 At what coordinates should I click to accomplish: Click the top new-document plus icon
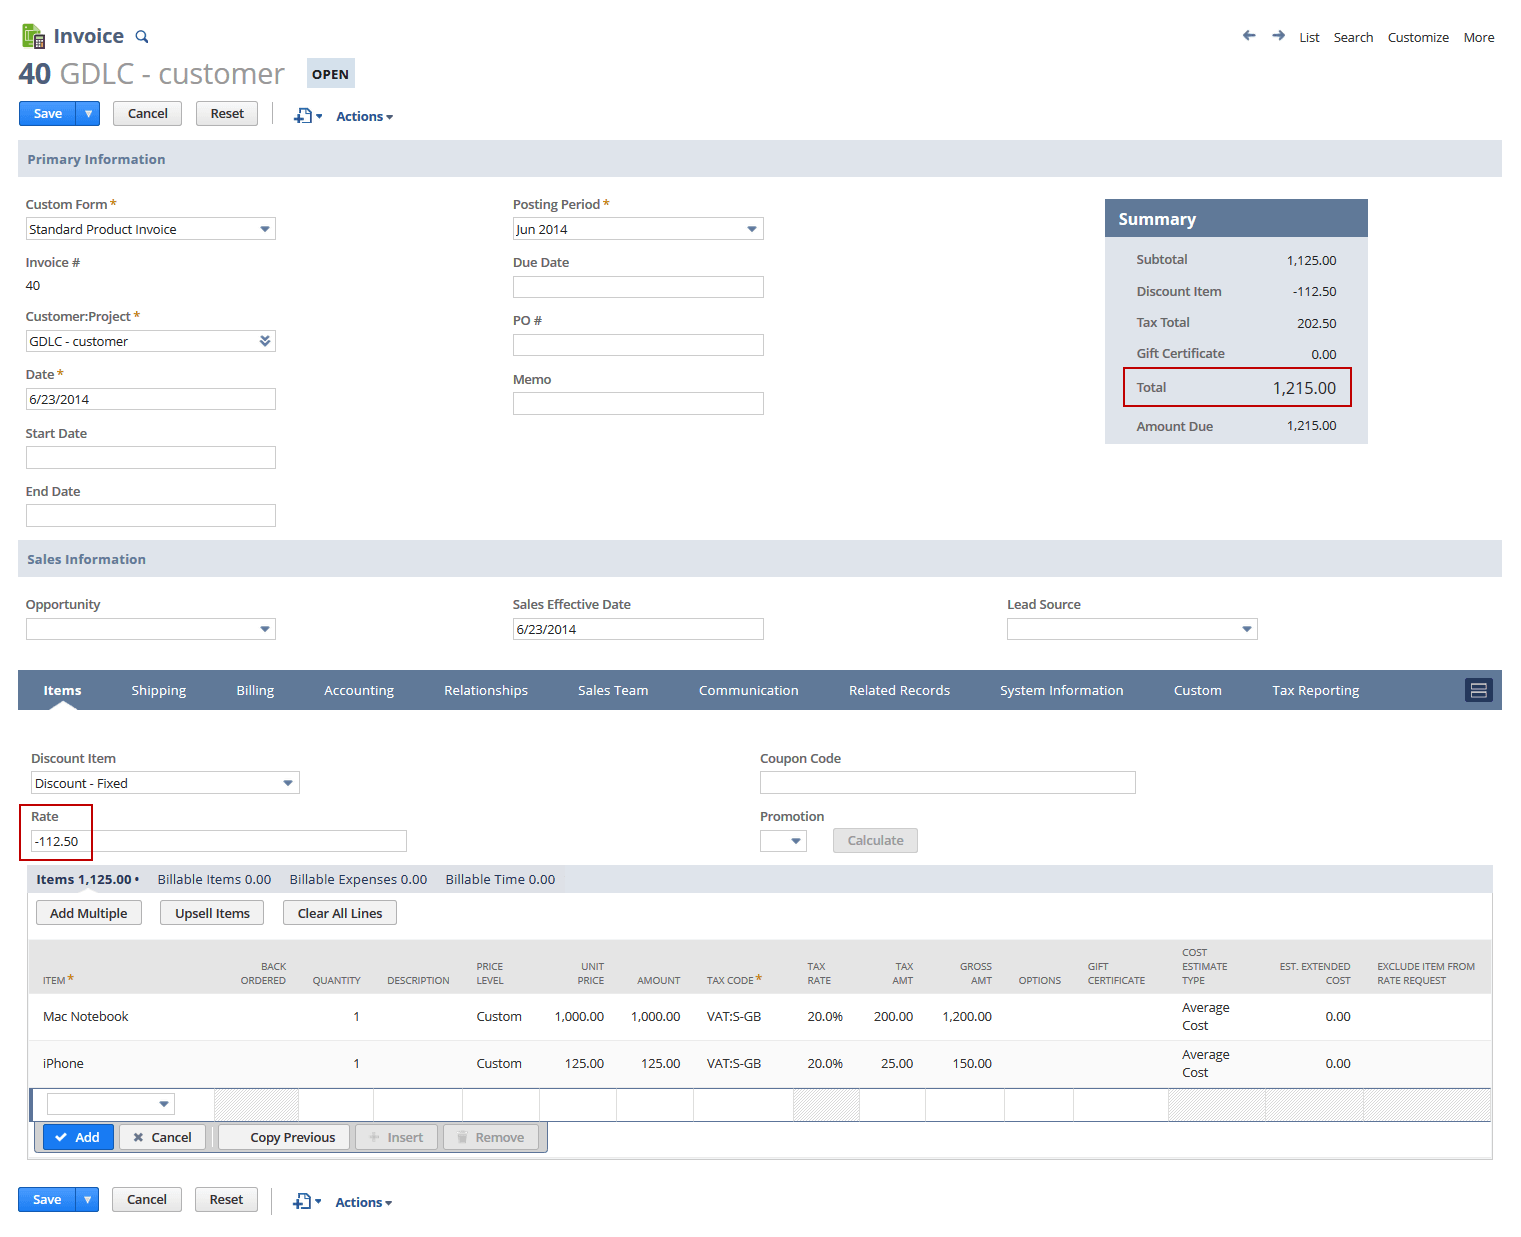tap(303, 116)
